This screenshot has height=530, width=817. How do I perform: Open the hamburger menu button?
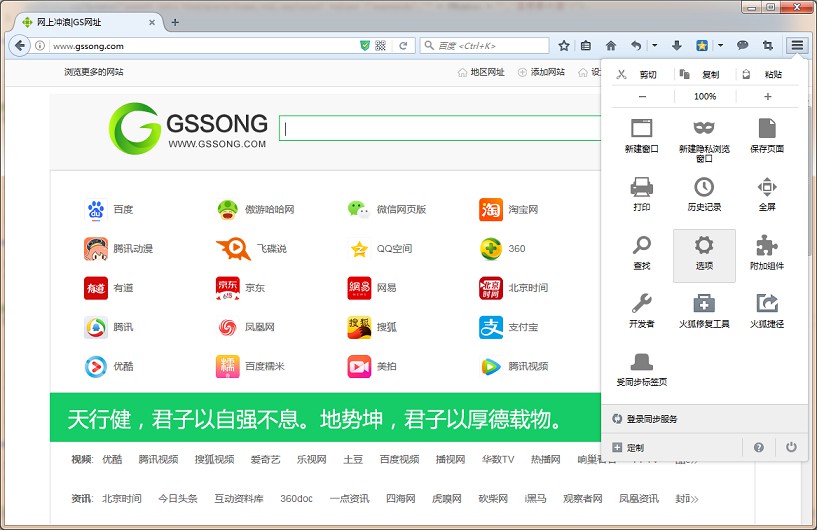(x=797, y=45)
